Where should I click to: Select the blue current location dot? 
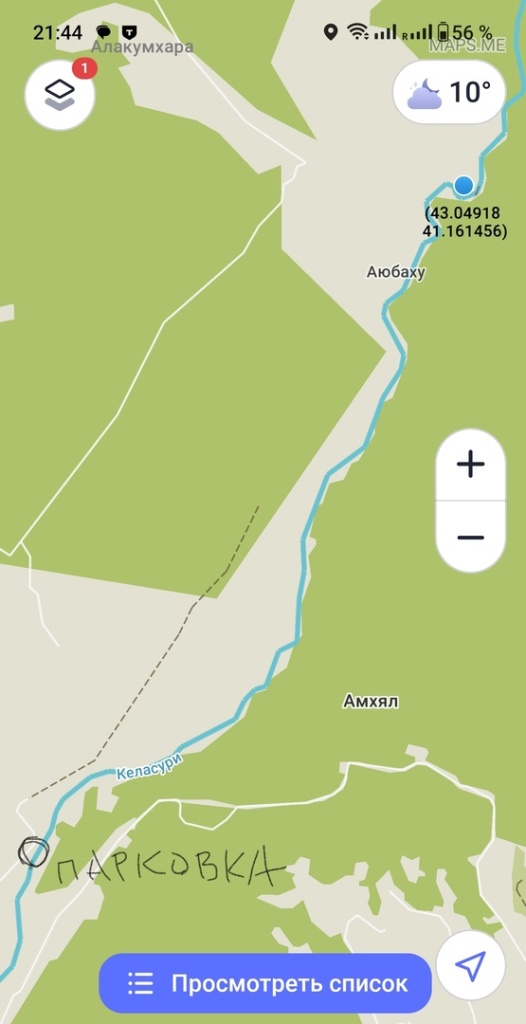coord(463,185)
